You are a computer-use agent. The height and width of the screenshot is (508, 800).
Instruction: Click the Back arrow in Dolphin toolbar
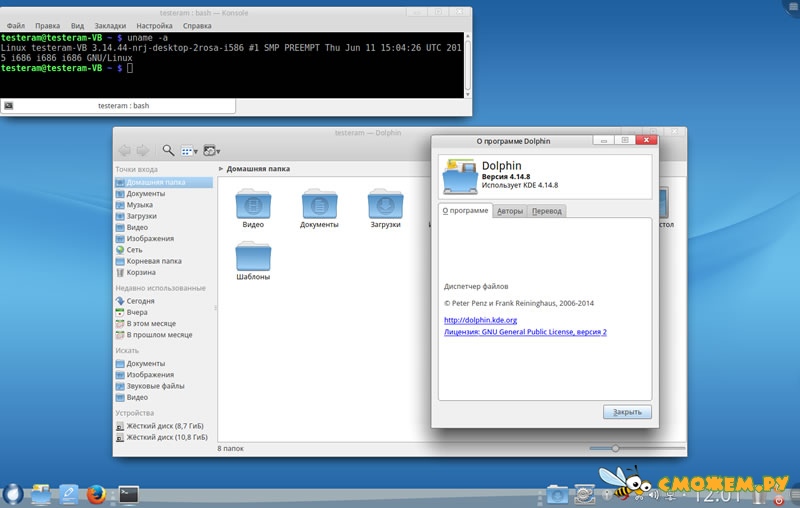click(x=124, y=150)
